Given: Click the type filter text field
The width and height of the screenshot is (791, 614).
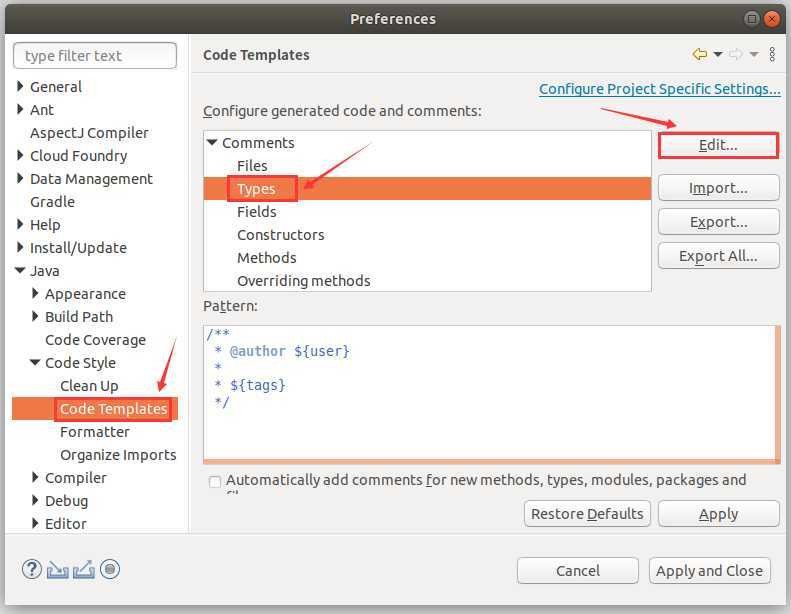Looking at the screenshot, I should pyautogui.click(x=96, y=56).
